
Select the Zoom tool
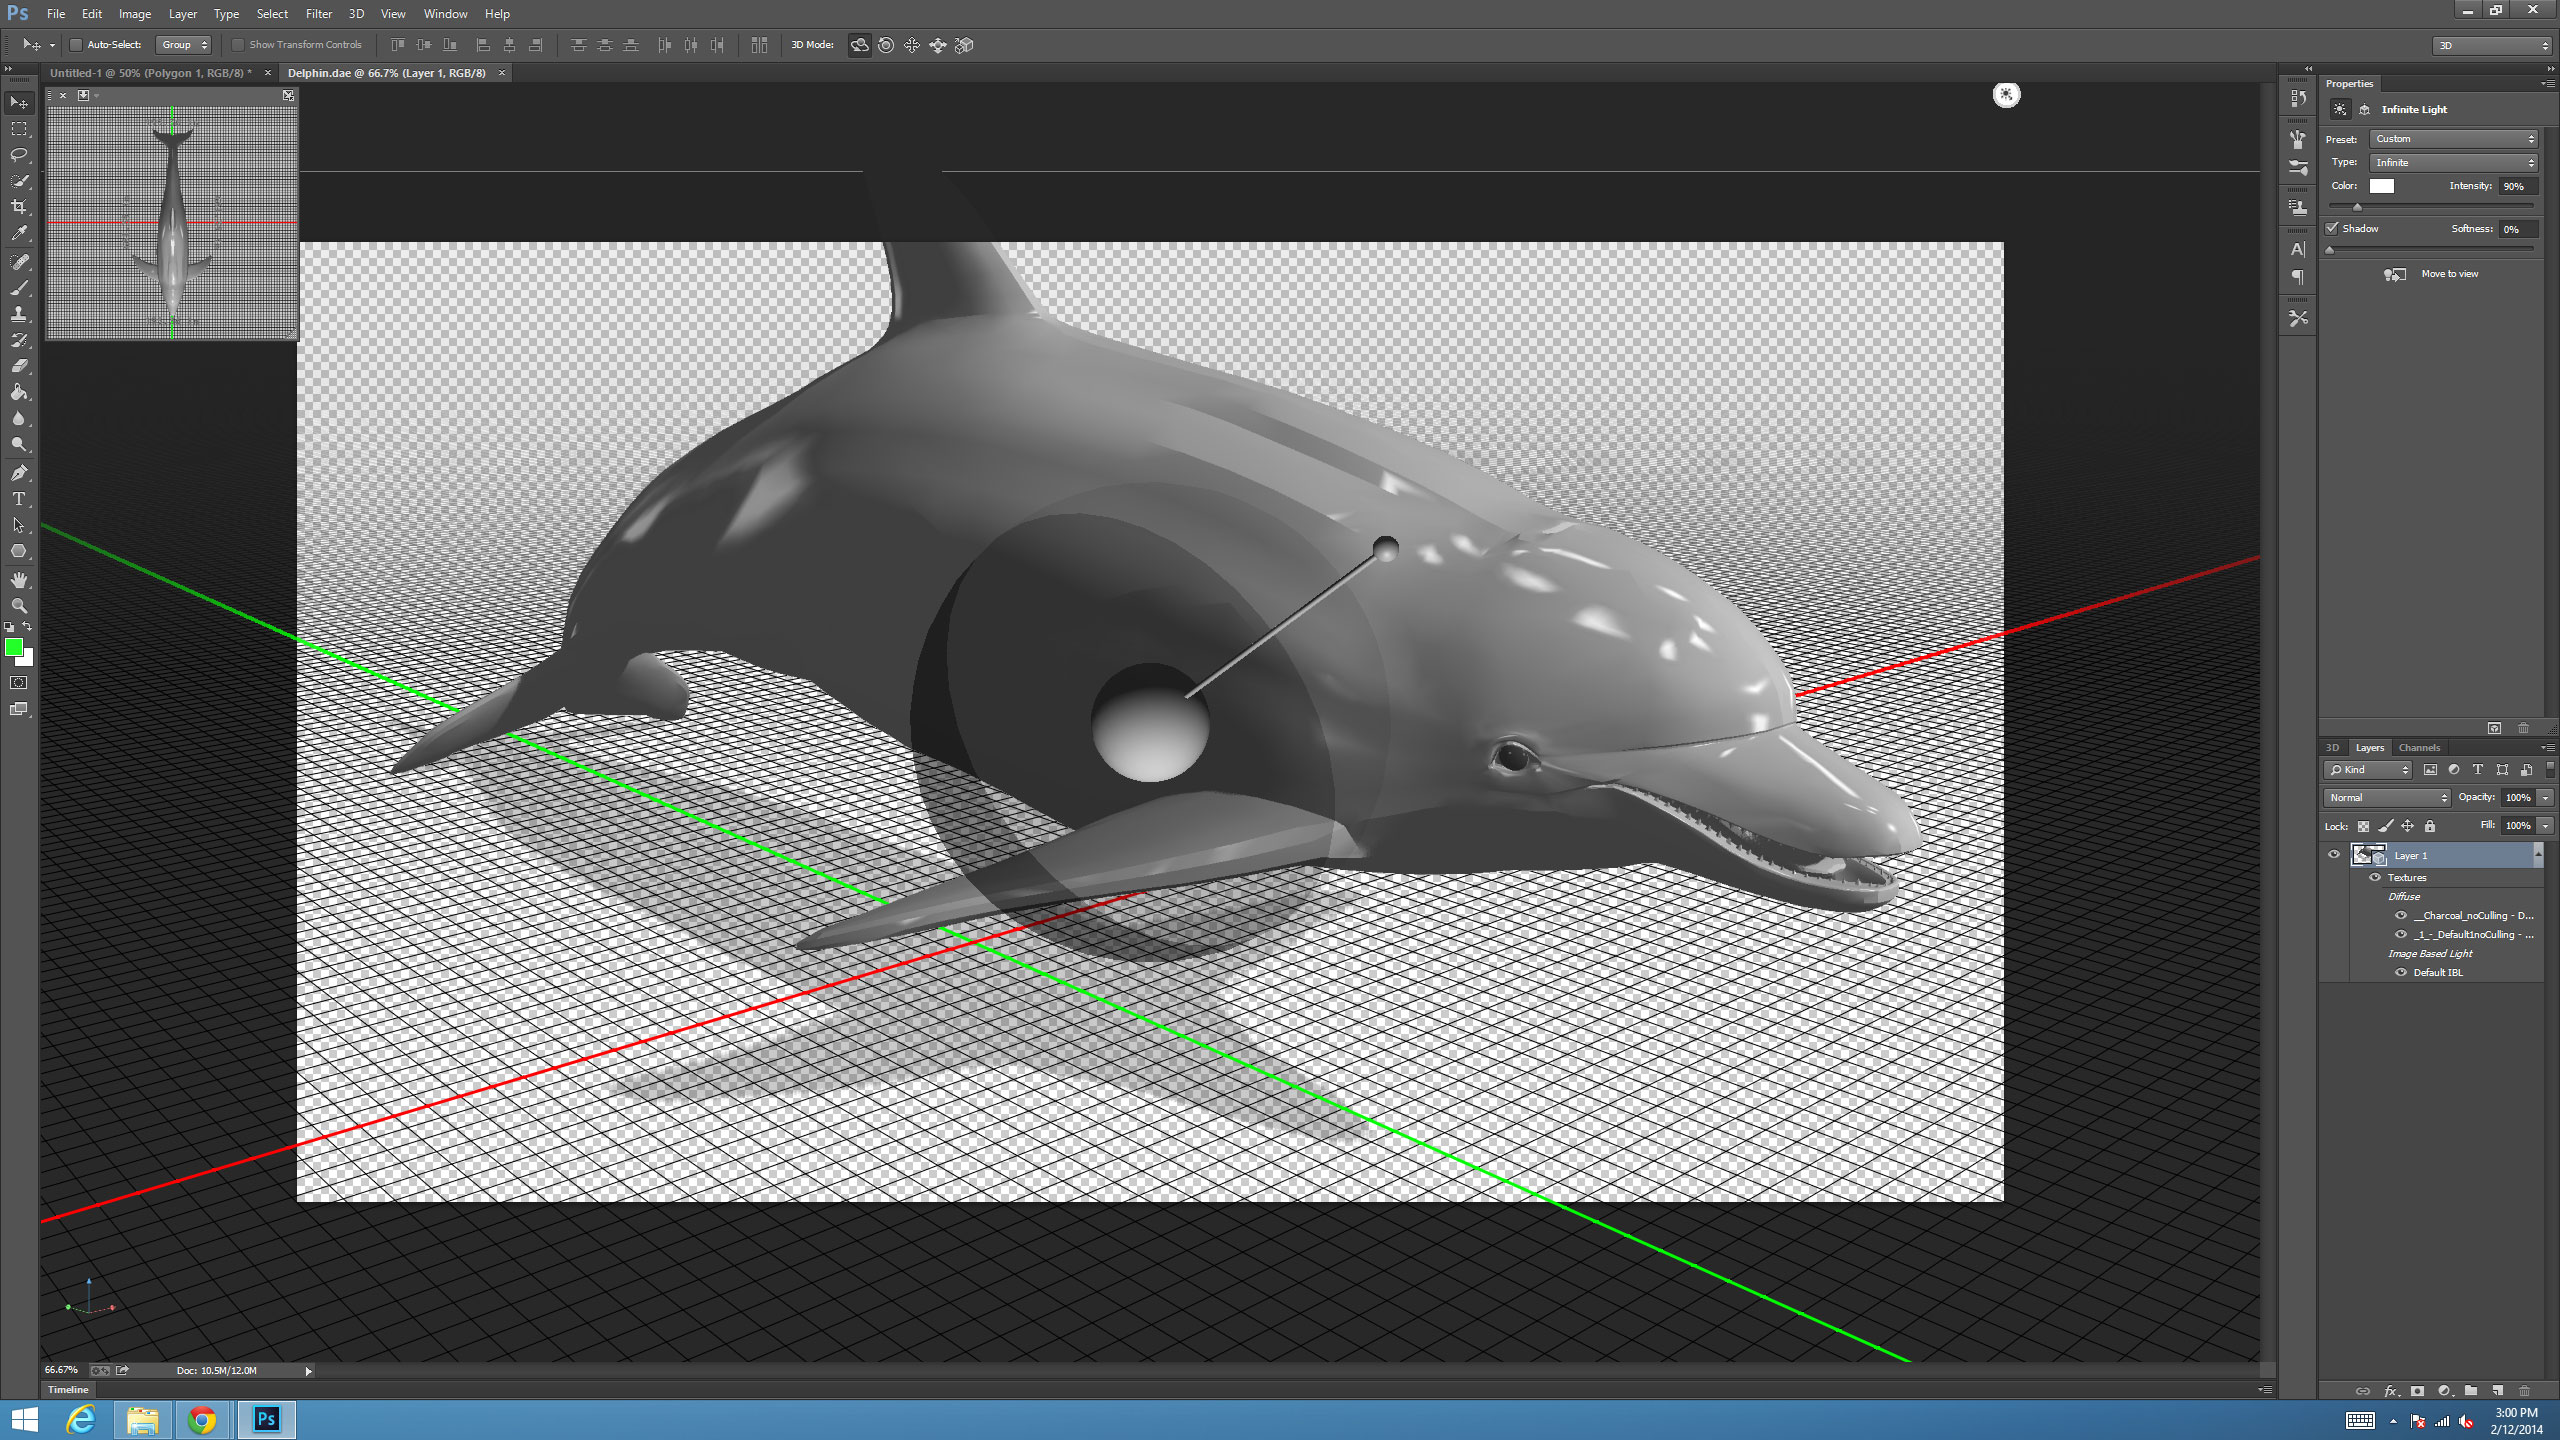[x=19, y=607]
